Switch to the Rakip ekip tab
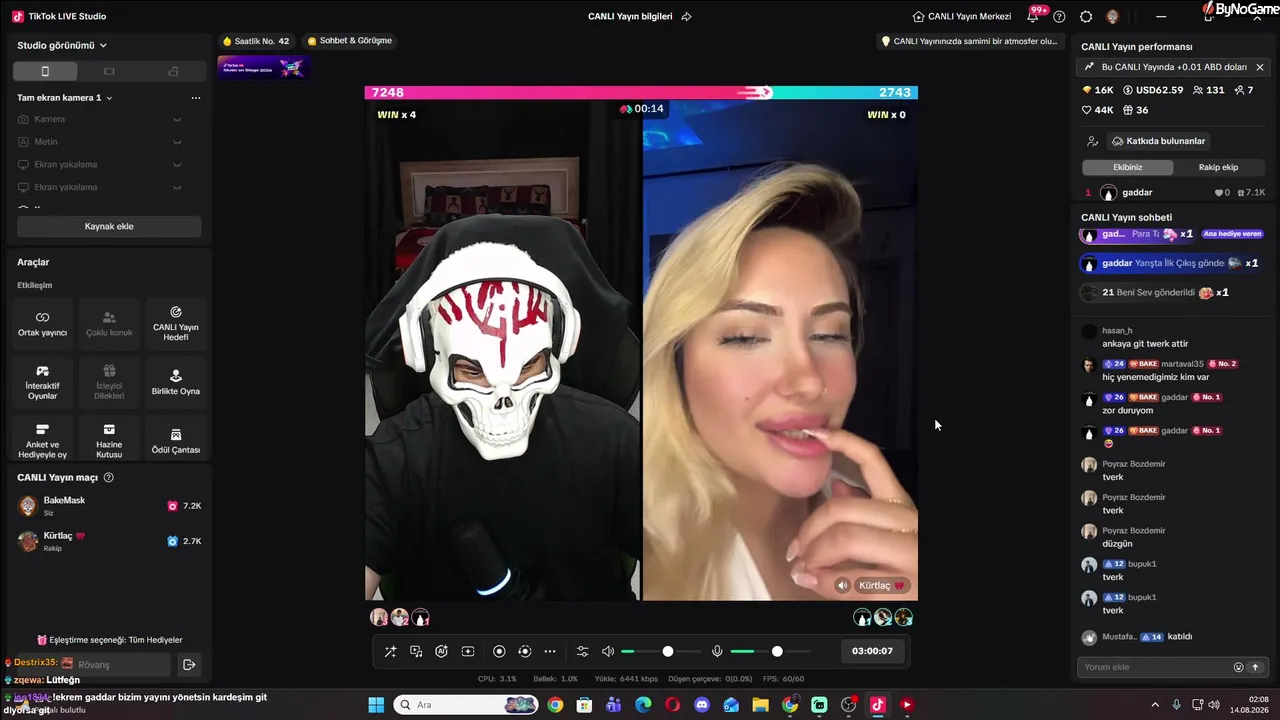Image resolution: width=1280 pixels, height=720 pixels. tap(1218, 167)
